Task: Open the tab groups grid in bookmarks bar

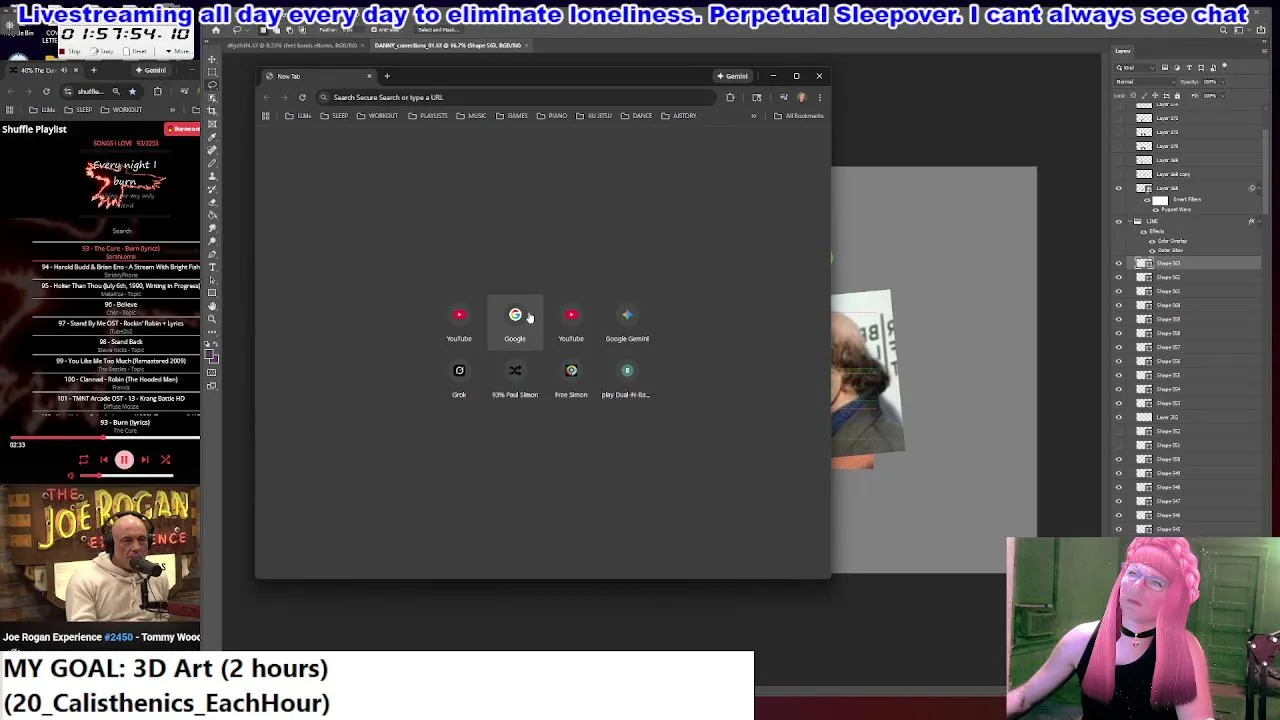Action: (x=265, y=116)
